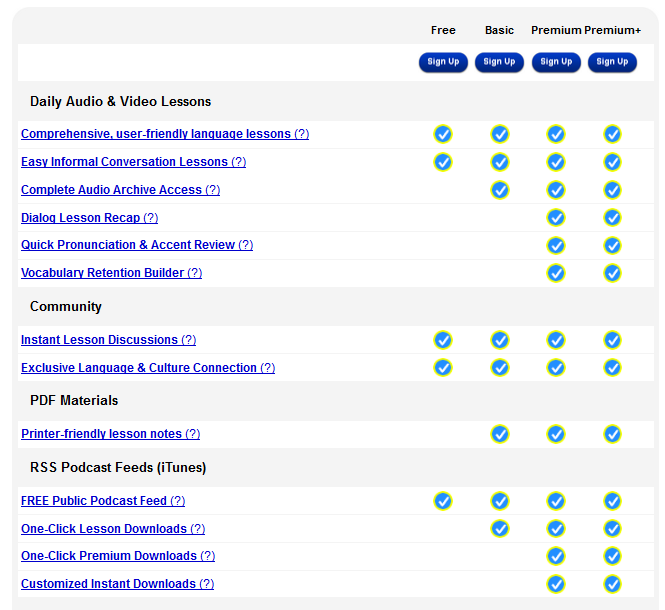Open Customized Instant Downloads link
The width and height of the screenshot is (665, 610).
pos(117,584)
